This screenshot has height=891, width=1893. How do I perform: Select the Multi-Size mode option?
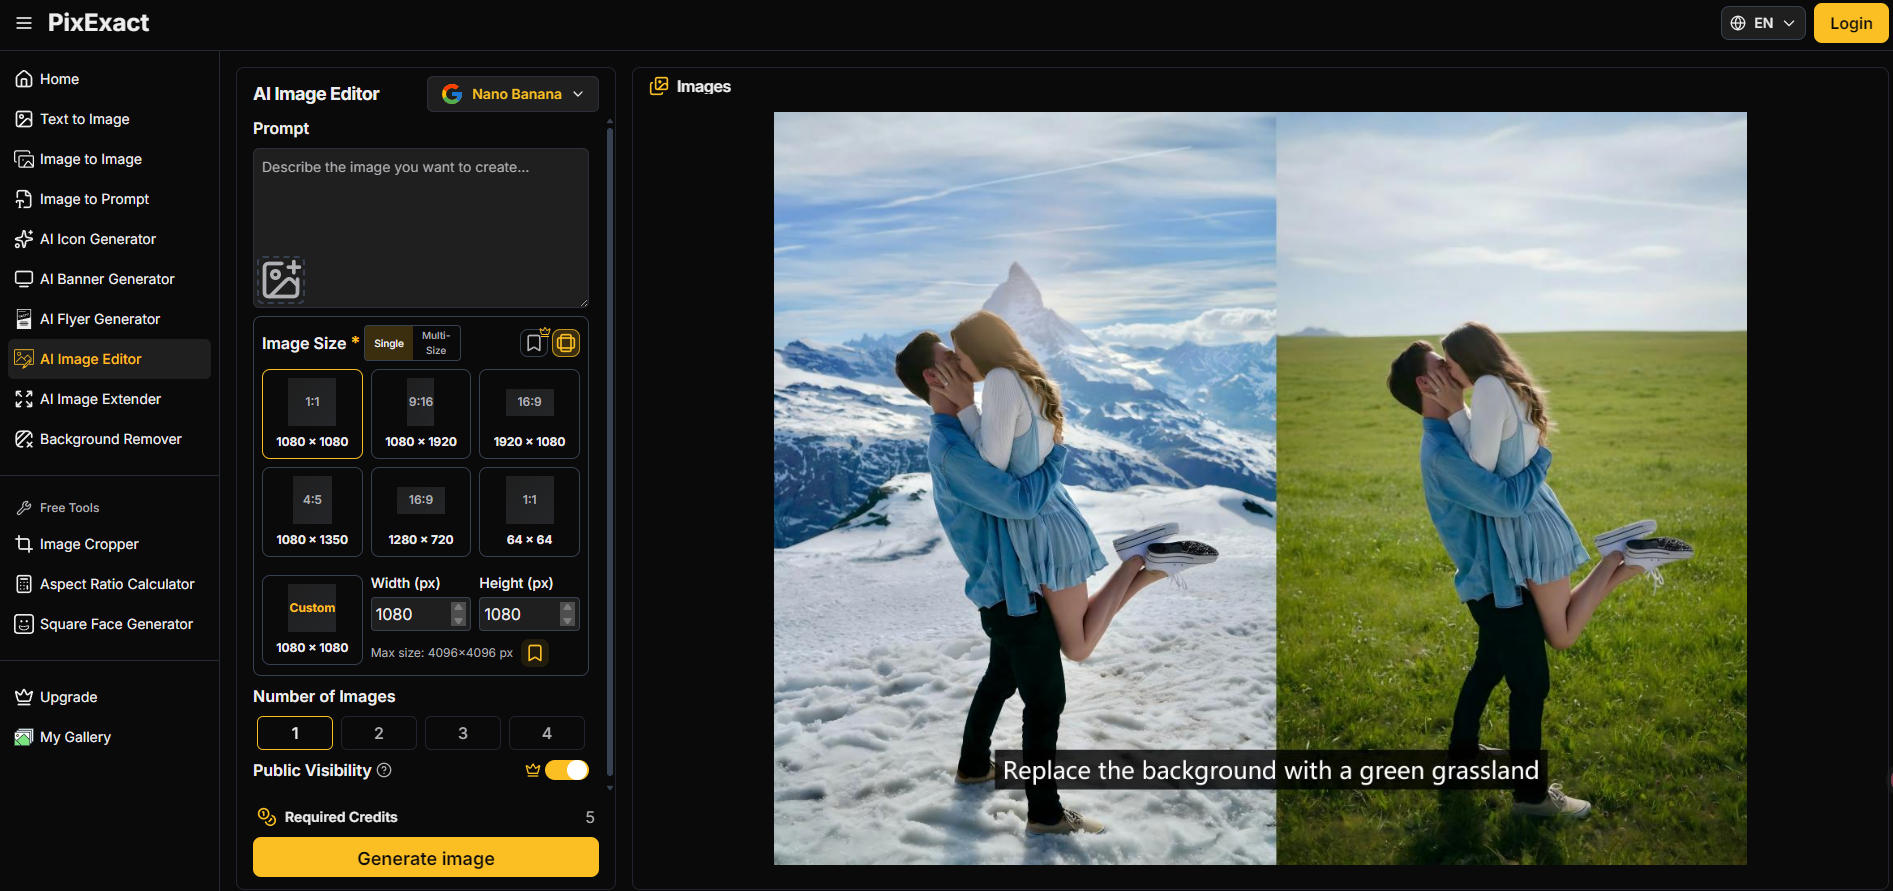tap(436, 343)
